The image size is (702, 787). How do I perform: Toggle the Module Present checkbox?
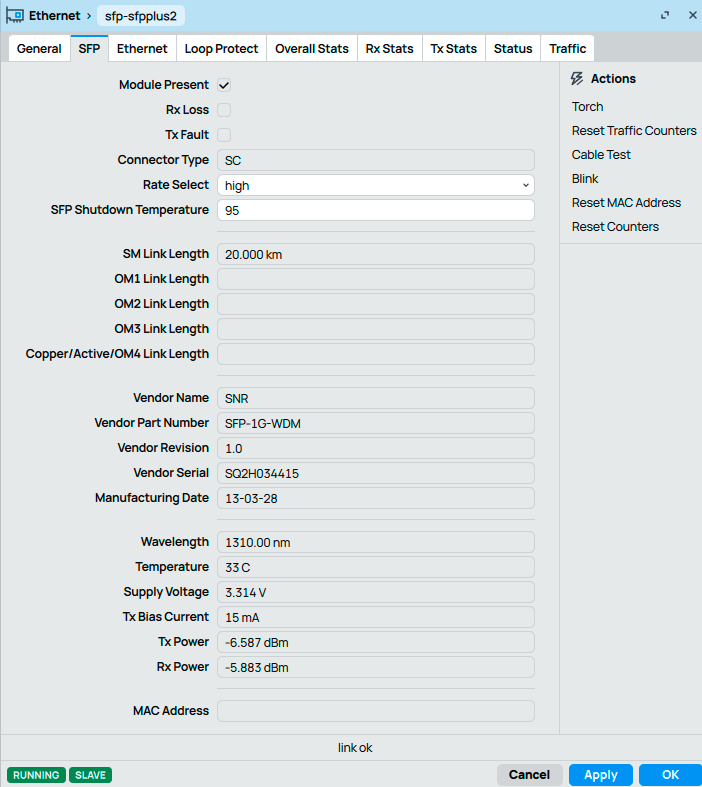224,85
